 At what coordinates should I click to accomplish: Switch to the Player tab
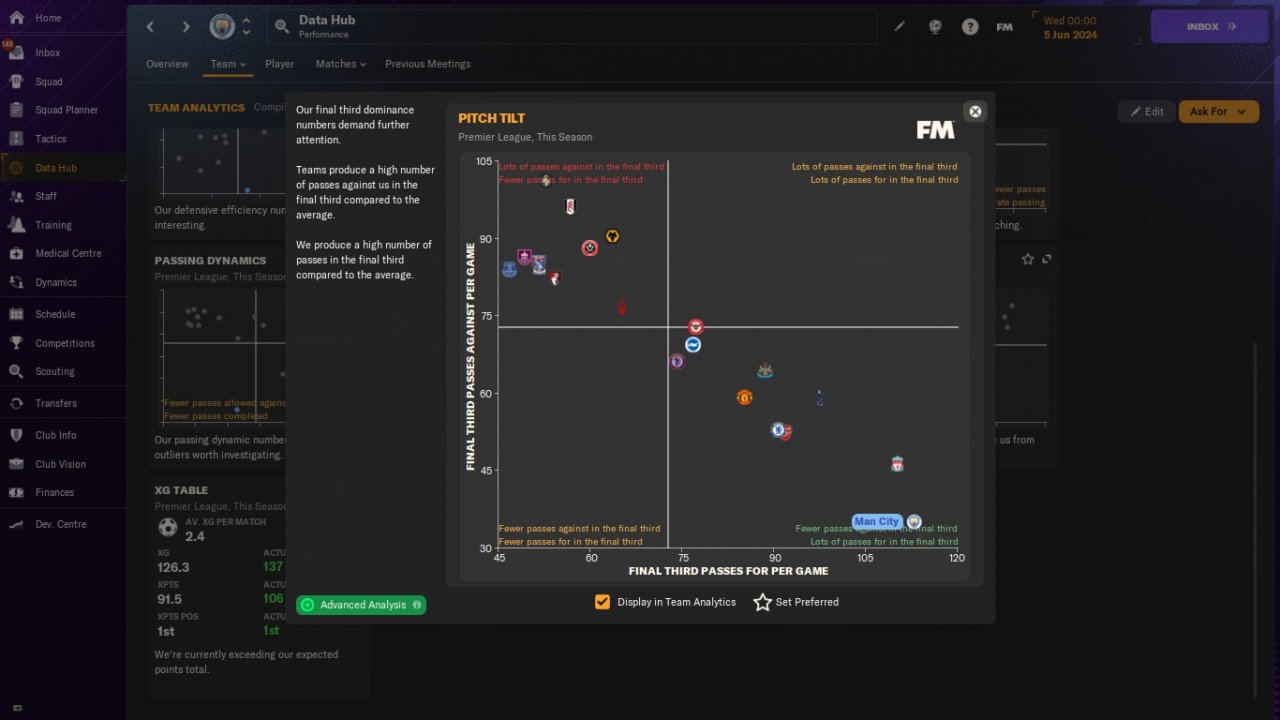click(x=280, y=64)
